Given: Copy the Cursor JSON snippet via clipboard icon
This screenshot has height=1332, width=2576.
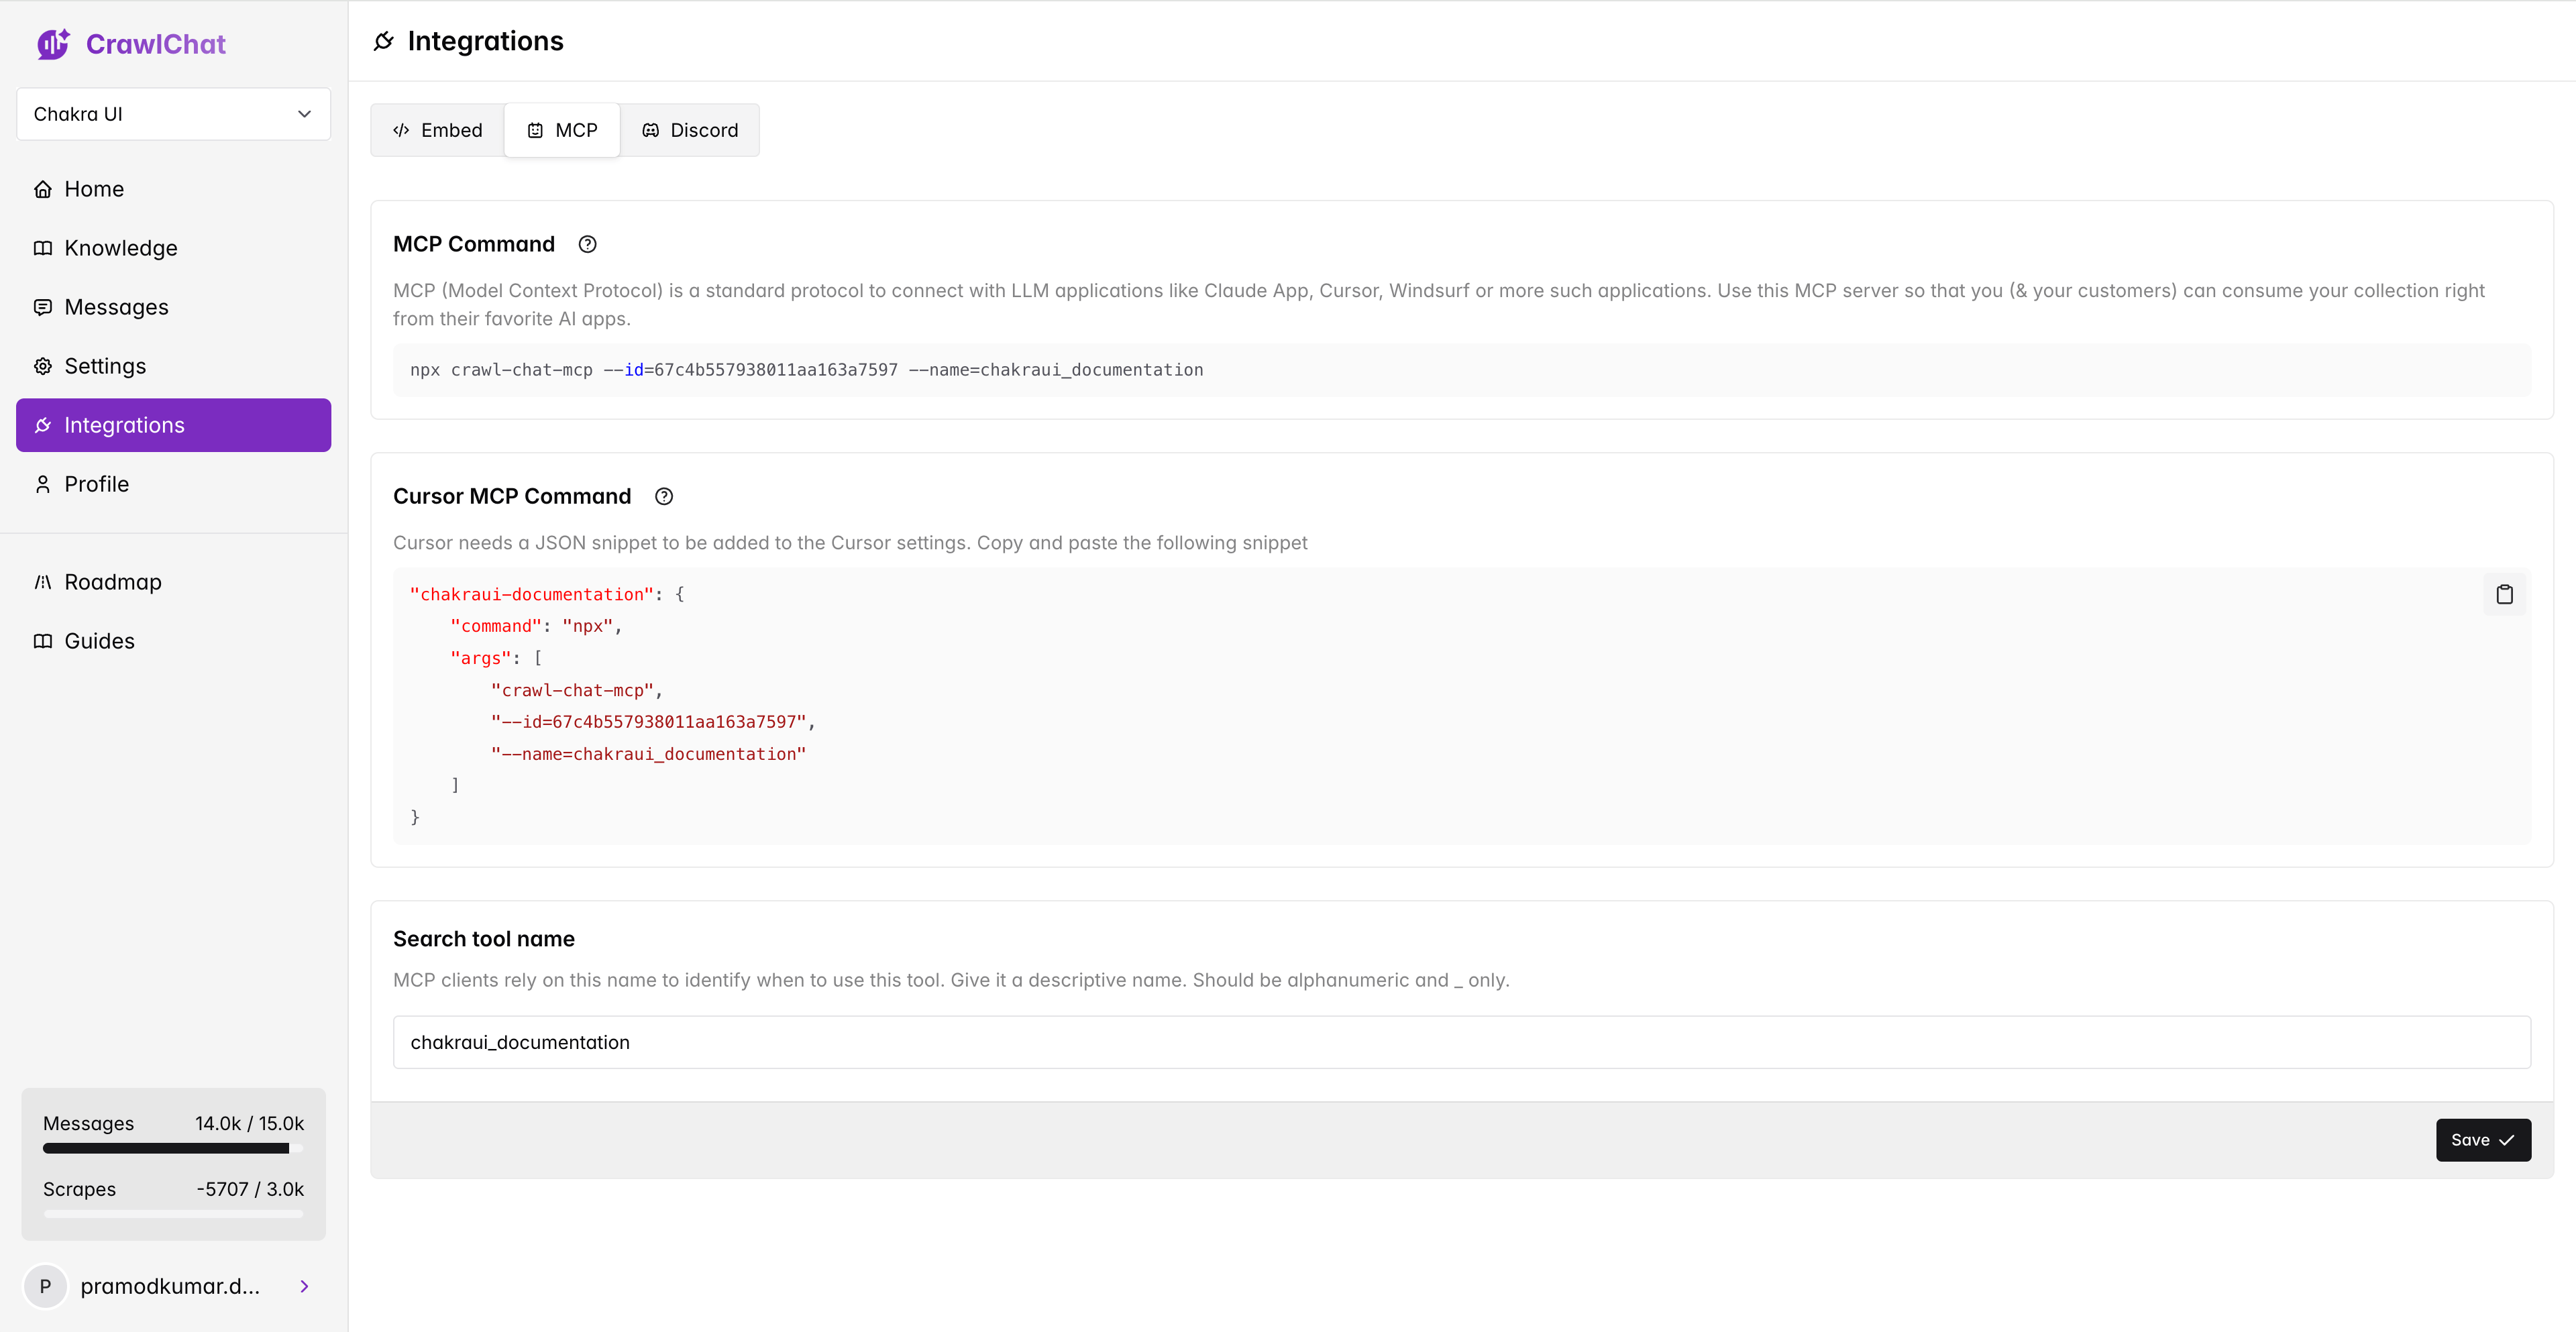Looking at the screenshot, I should 2504,594.
